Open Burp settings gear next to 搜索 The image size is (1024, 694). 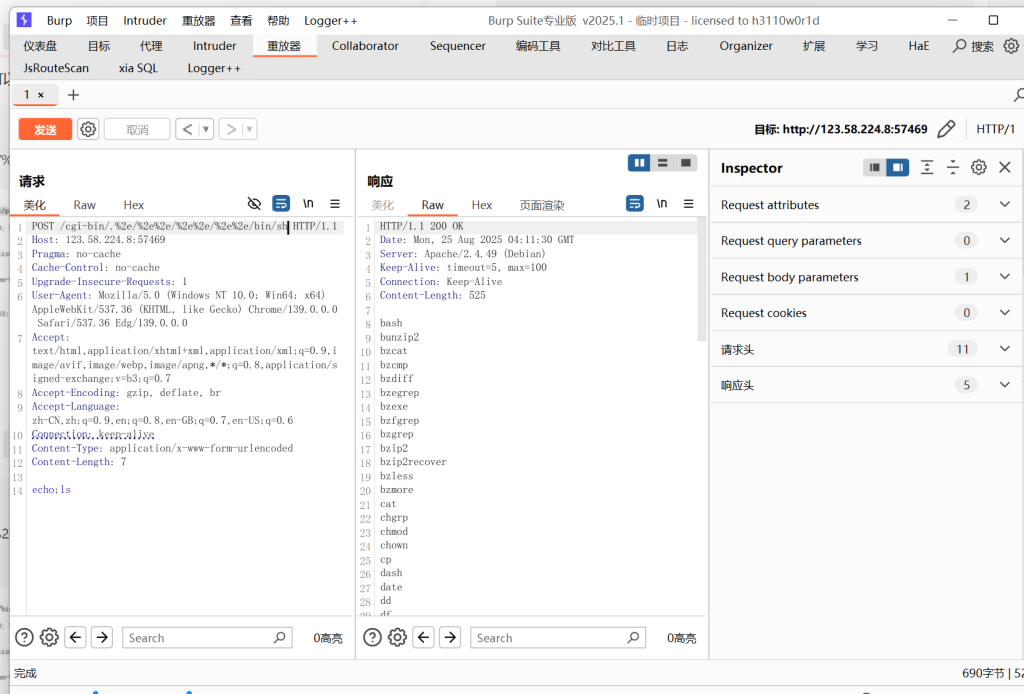click(x=1011, y=46)
